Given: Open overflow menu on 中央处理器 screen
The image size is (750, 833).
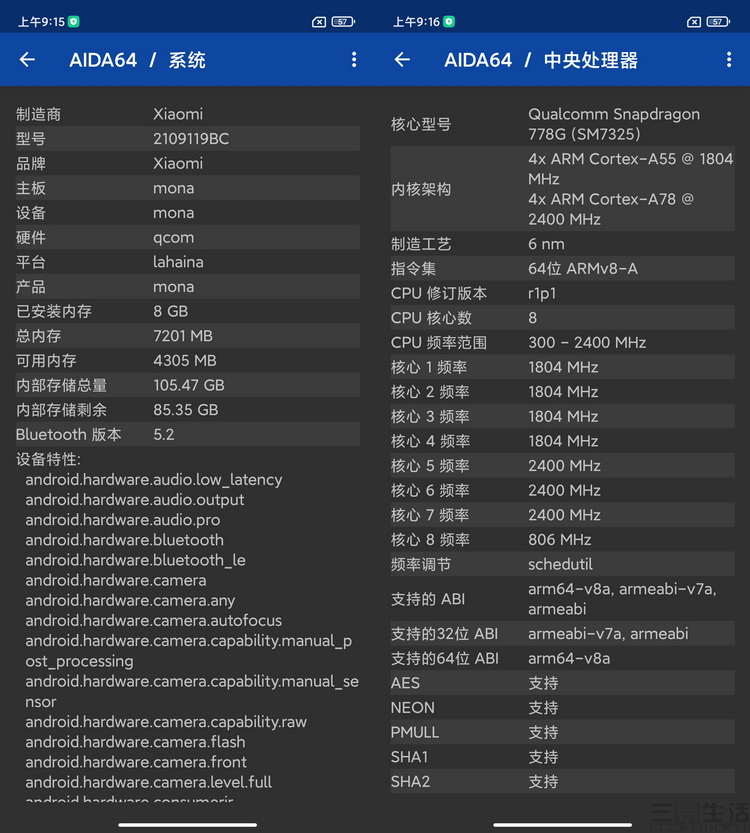Looking at the screenshot, I should pos(729,60).
